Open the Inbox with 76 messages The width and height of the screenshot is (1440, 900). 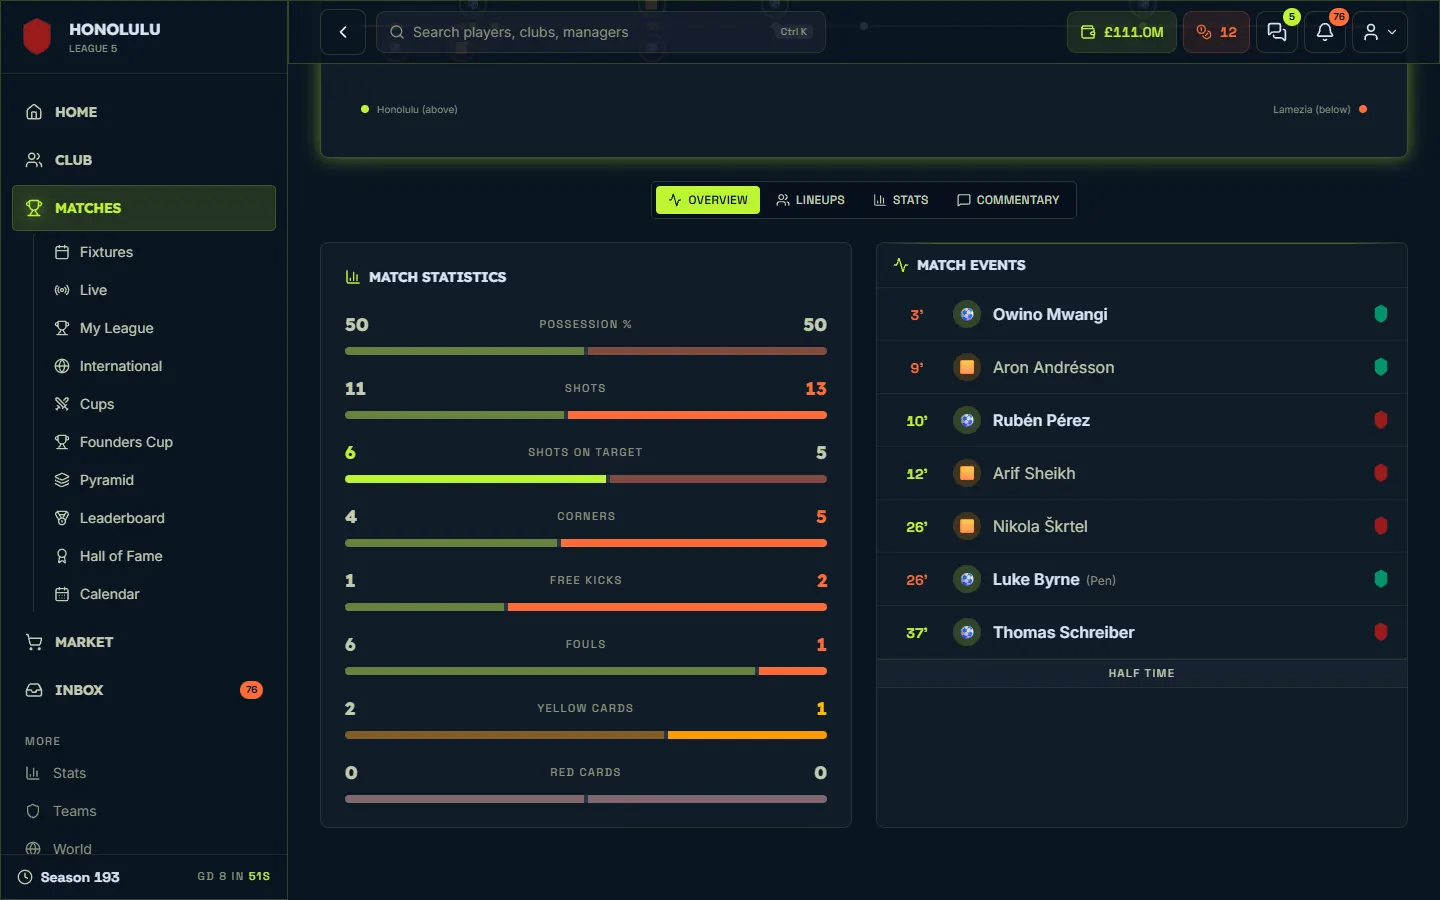144,690
